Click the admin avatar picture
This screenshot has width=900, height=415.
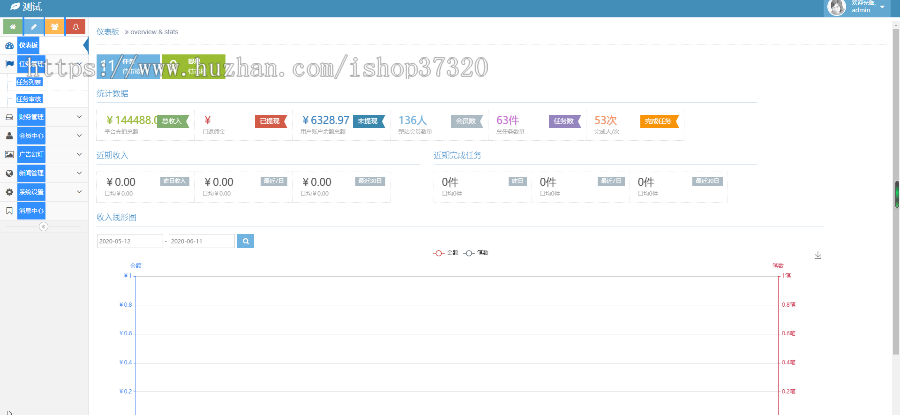837,7
